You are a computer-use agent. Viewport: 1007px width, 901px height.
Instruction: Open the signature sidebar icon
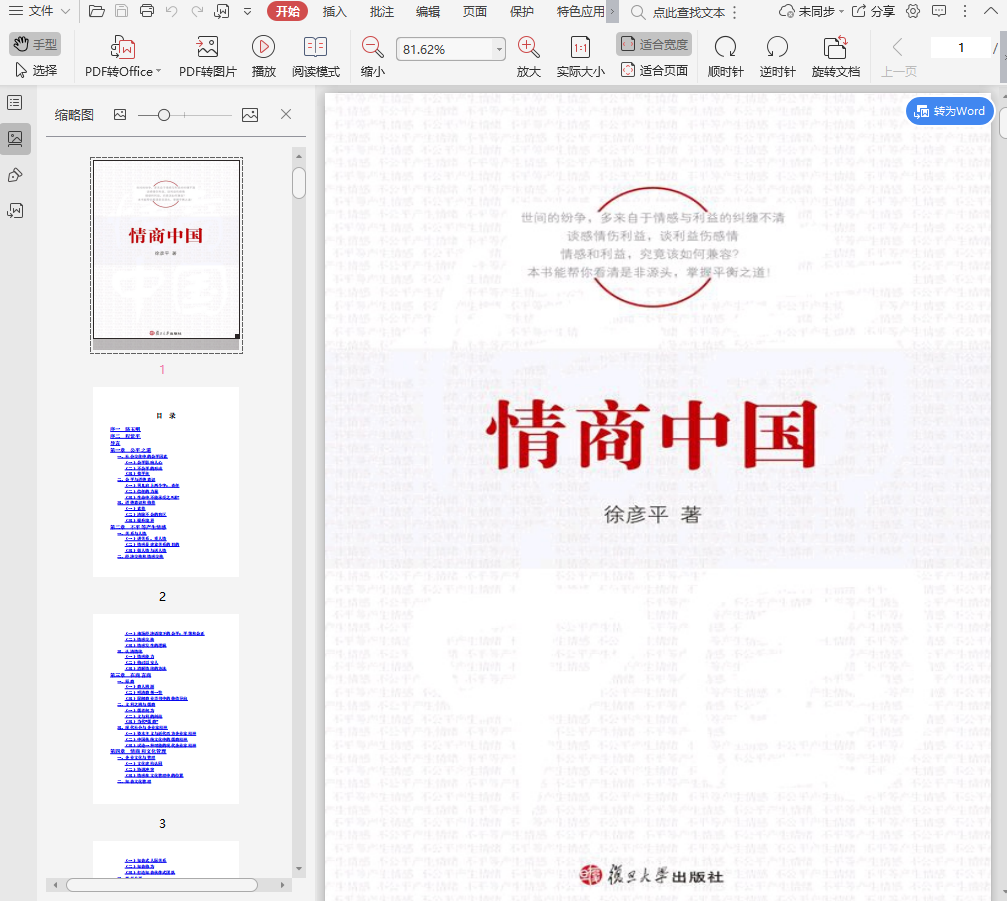coord(15,211)
